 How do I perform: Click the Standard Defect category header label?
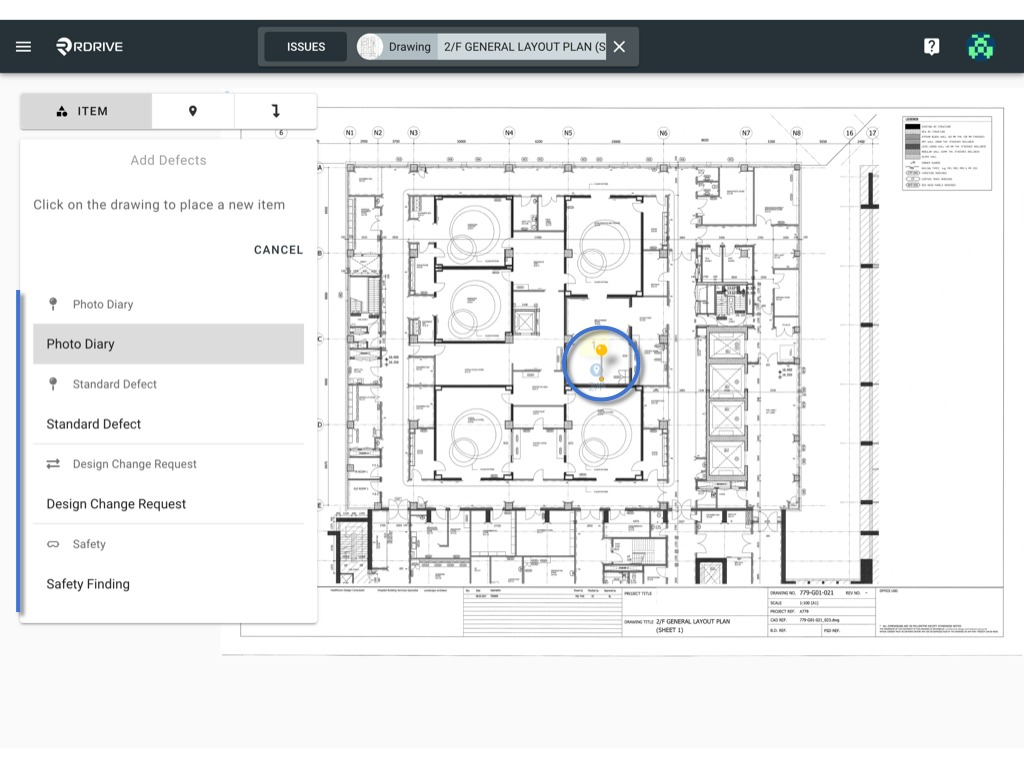click(115, 384)
